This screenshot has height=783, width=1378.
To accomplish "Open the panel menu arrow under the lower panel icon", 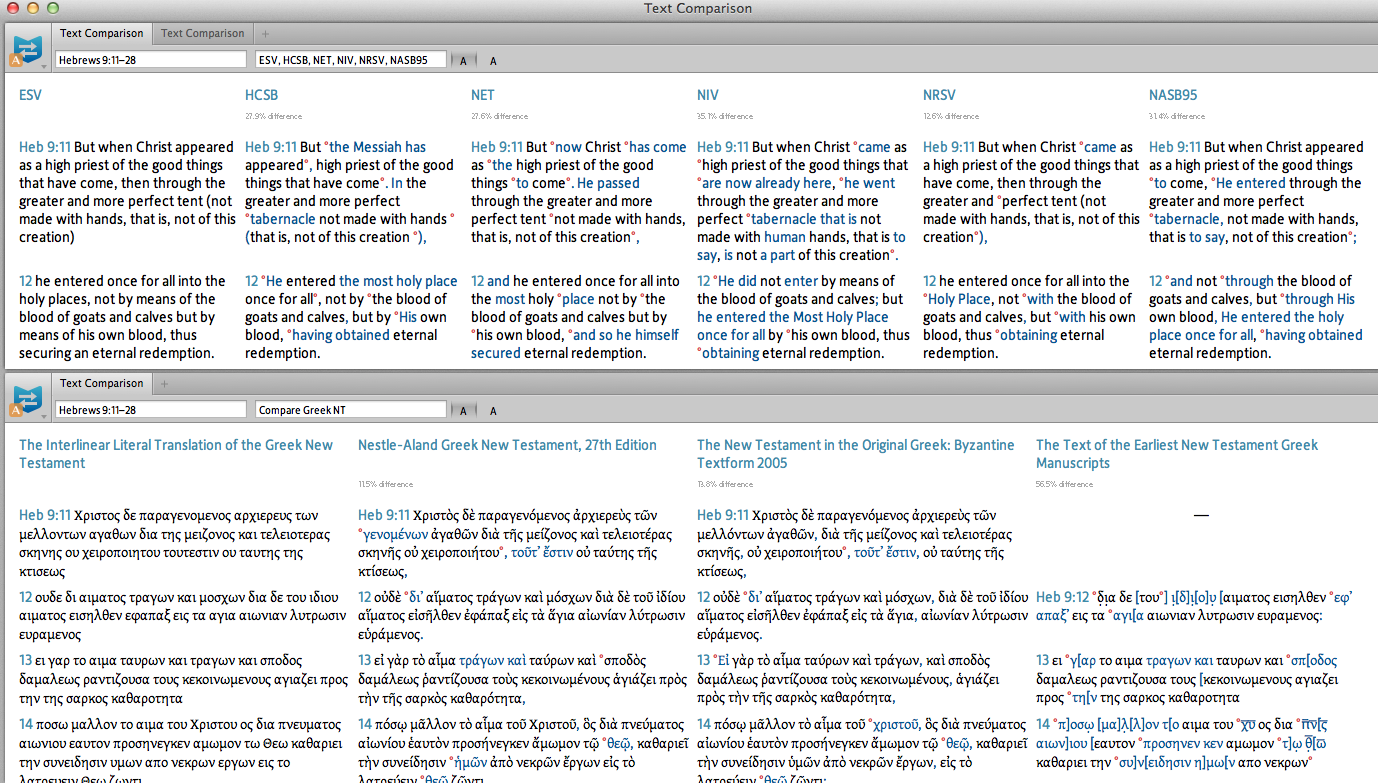I will coord(43,417).
